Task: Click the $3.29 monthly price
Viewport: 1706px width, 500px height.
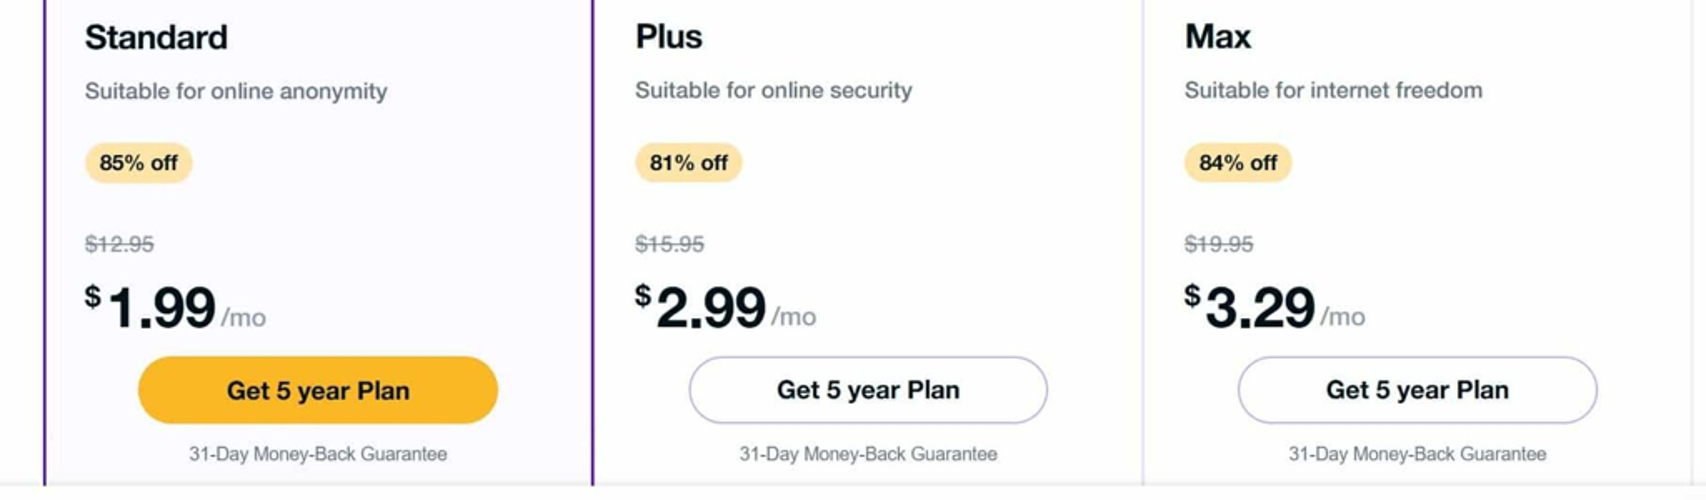Action: coord(1260,307)
